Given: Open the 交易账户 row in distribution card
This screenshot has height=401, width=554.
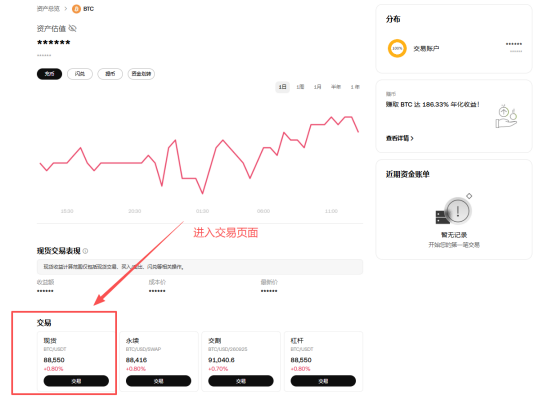Looking at the screenshot, I should coord(454,48).
